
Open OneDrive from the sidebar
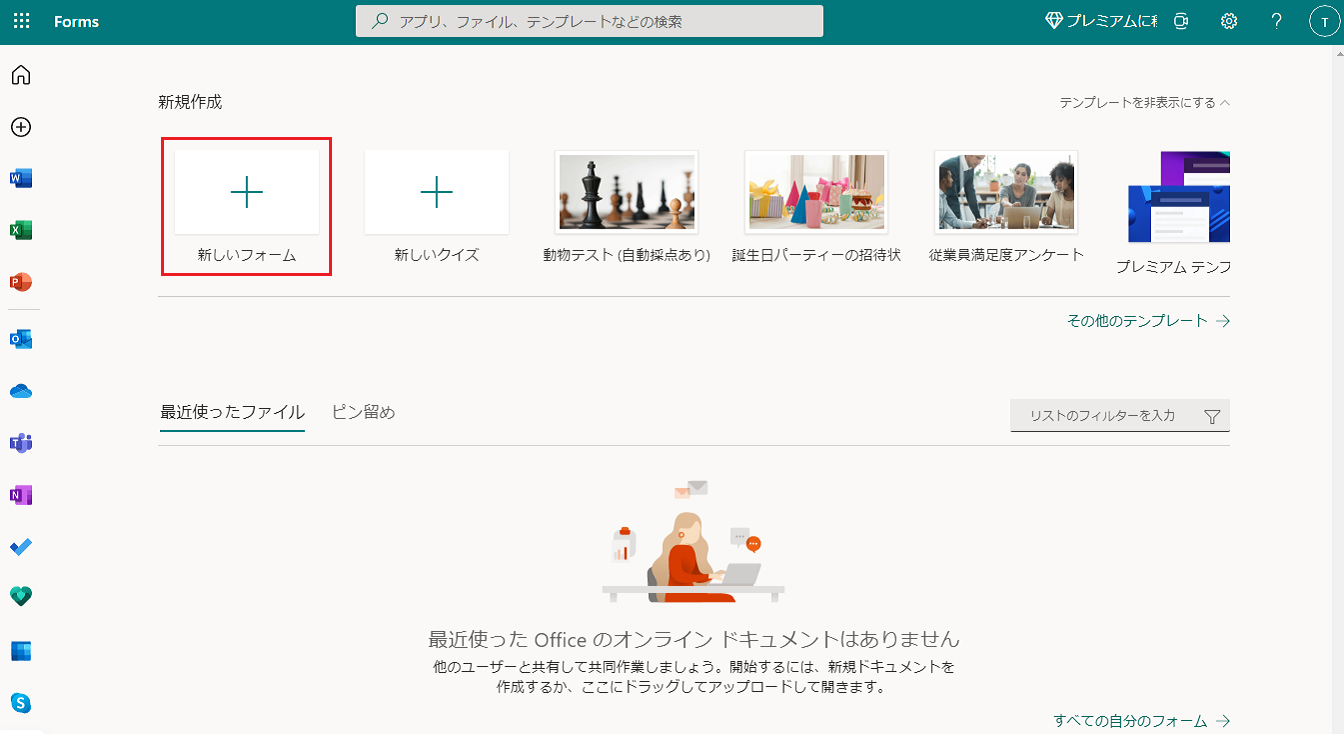coord(22,390)
